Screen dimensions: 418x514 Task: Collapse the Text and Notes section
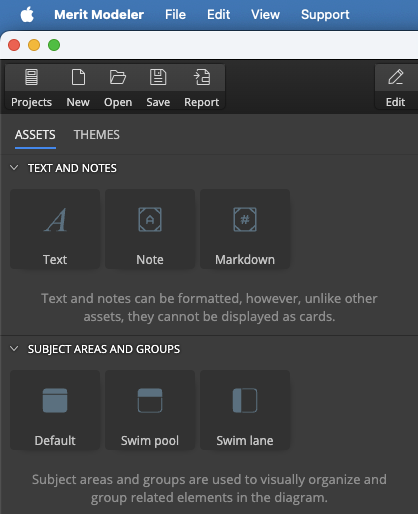(x=14, y=168)
